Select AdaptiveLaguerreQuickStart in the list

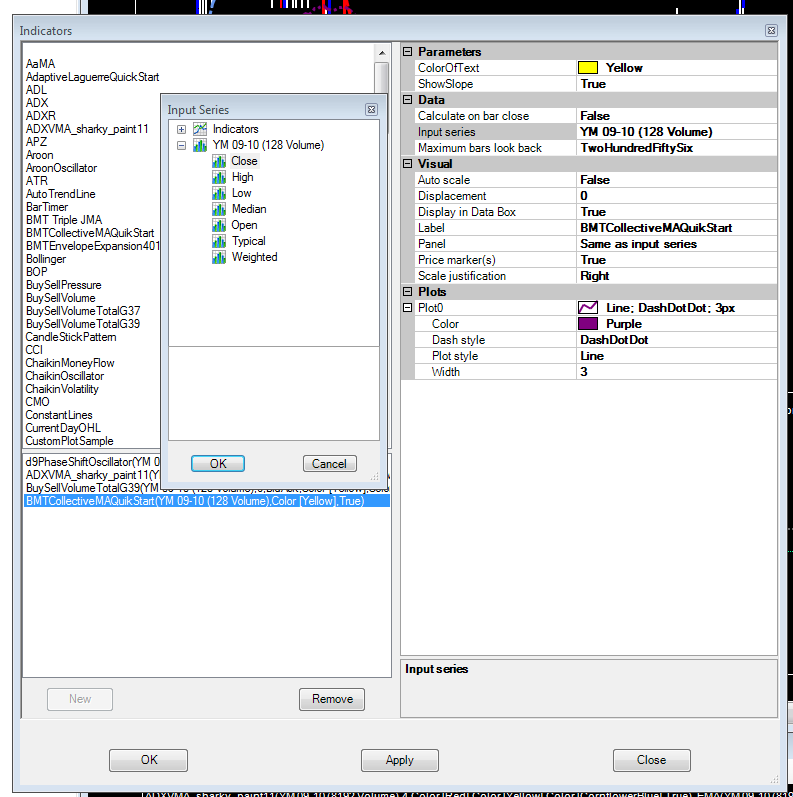click(93, 77)
